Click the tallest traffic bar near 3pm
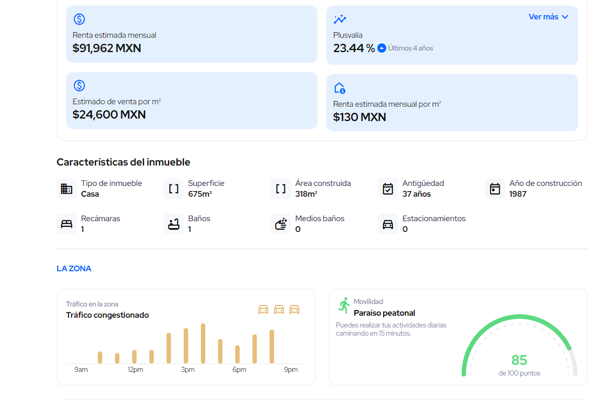Viewport: 600px width, 400px height. (x=203, y=343)
